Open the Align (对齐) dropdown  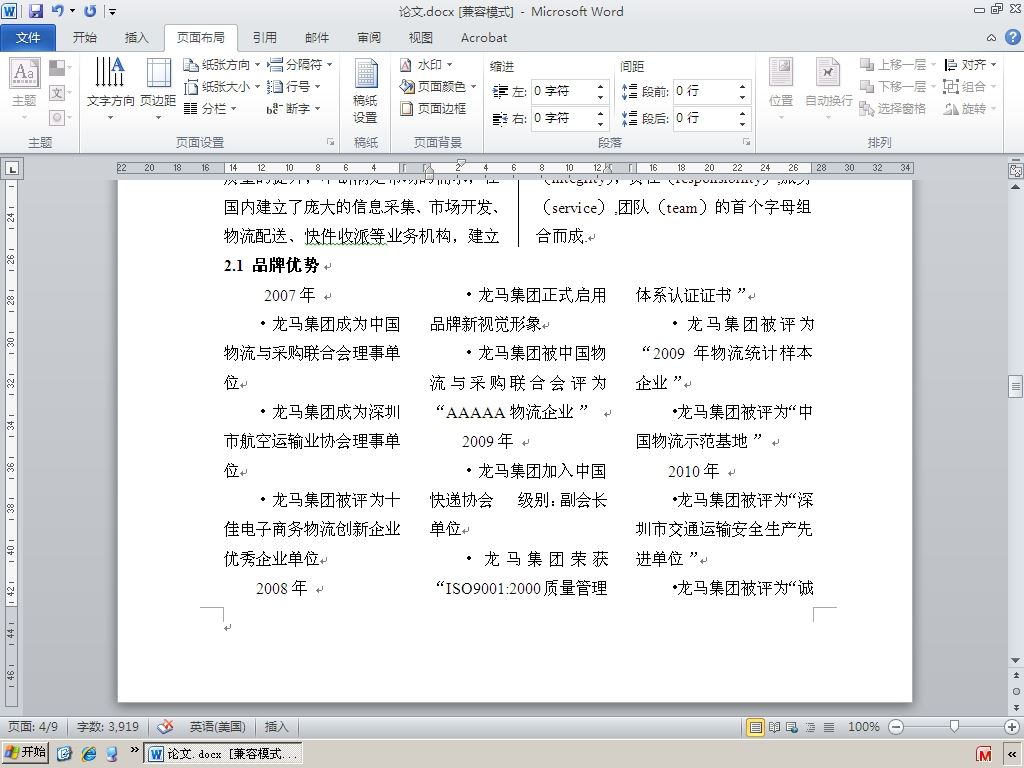click(970, 65)
